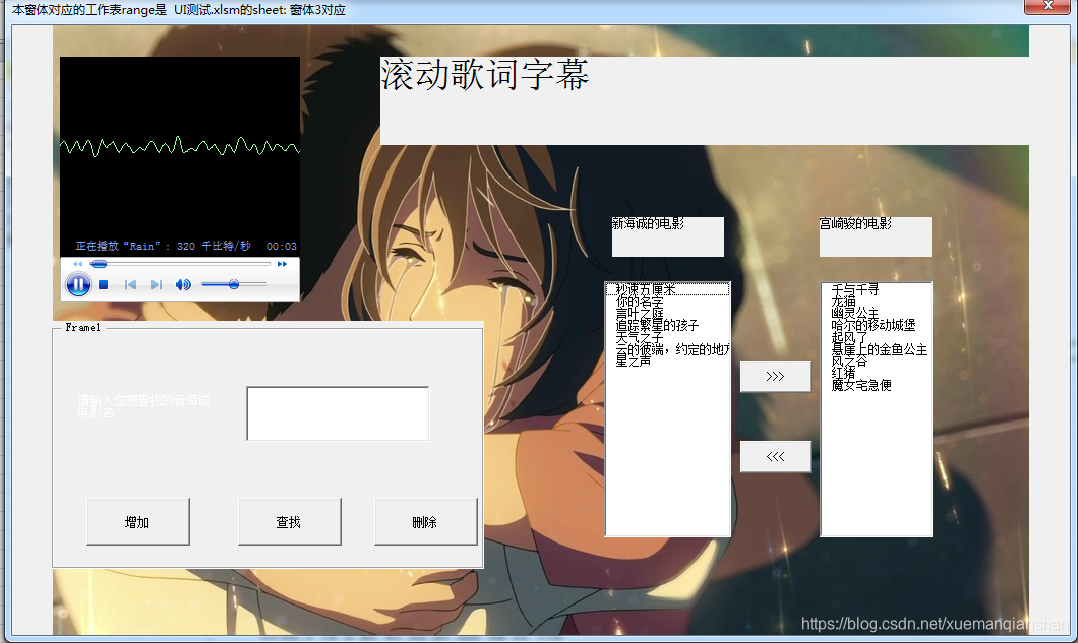Click the 宫崎骏的电影 label
Viewport: 1078px width, 643px height.
click(876, 237)
